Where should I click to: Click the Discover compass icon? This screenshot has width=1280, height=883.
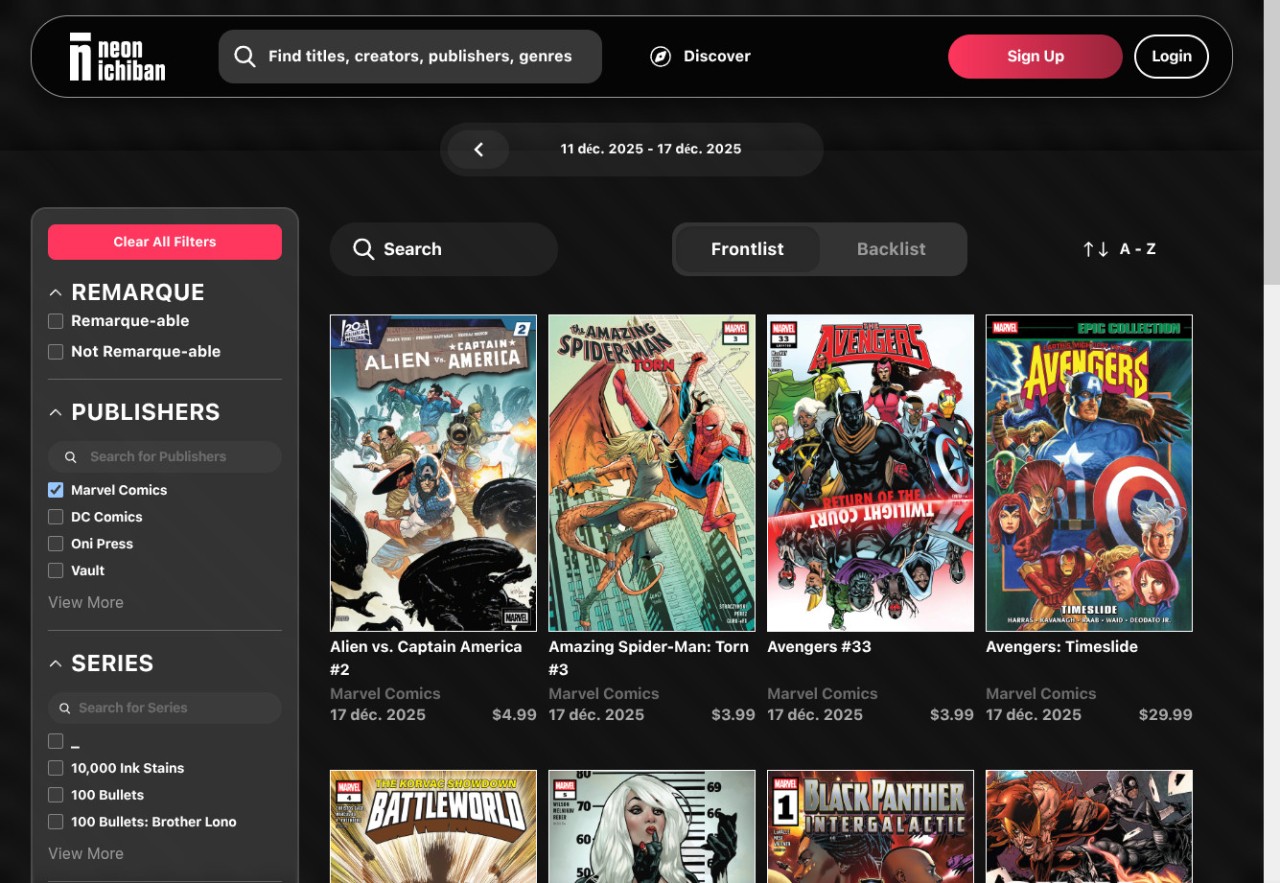[660, 57]
